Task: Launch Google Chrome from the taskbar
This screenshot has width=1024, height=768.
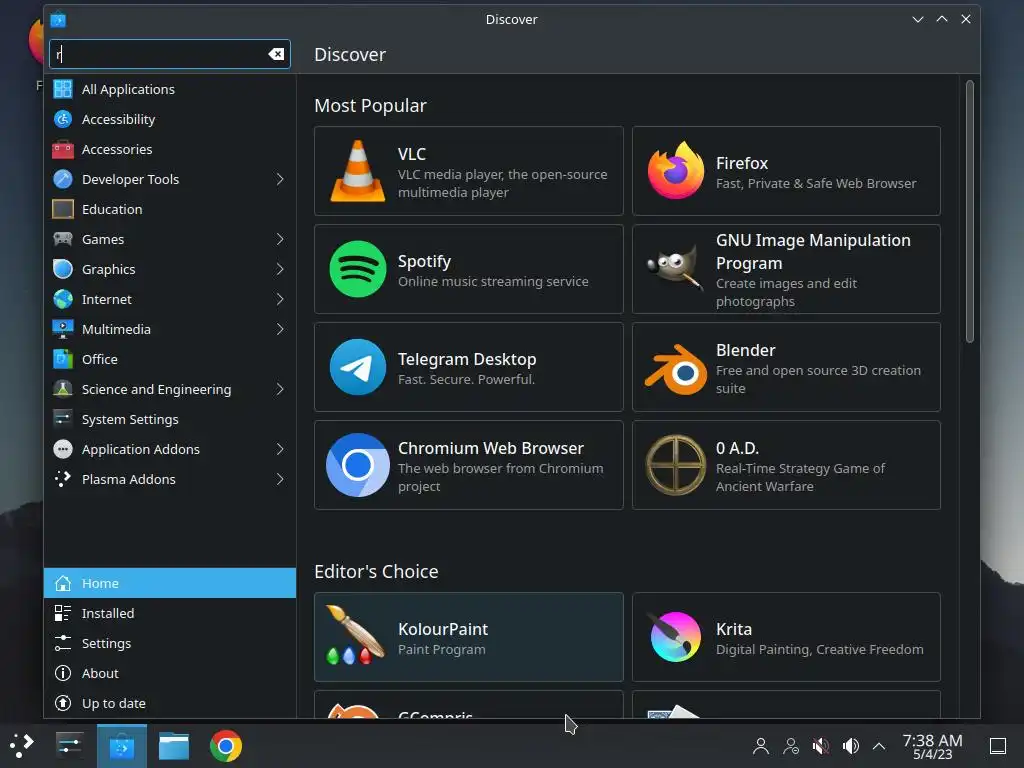Action: [x=226, y=746]
